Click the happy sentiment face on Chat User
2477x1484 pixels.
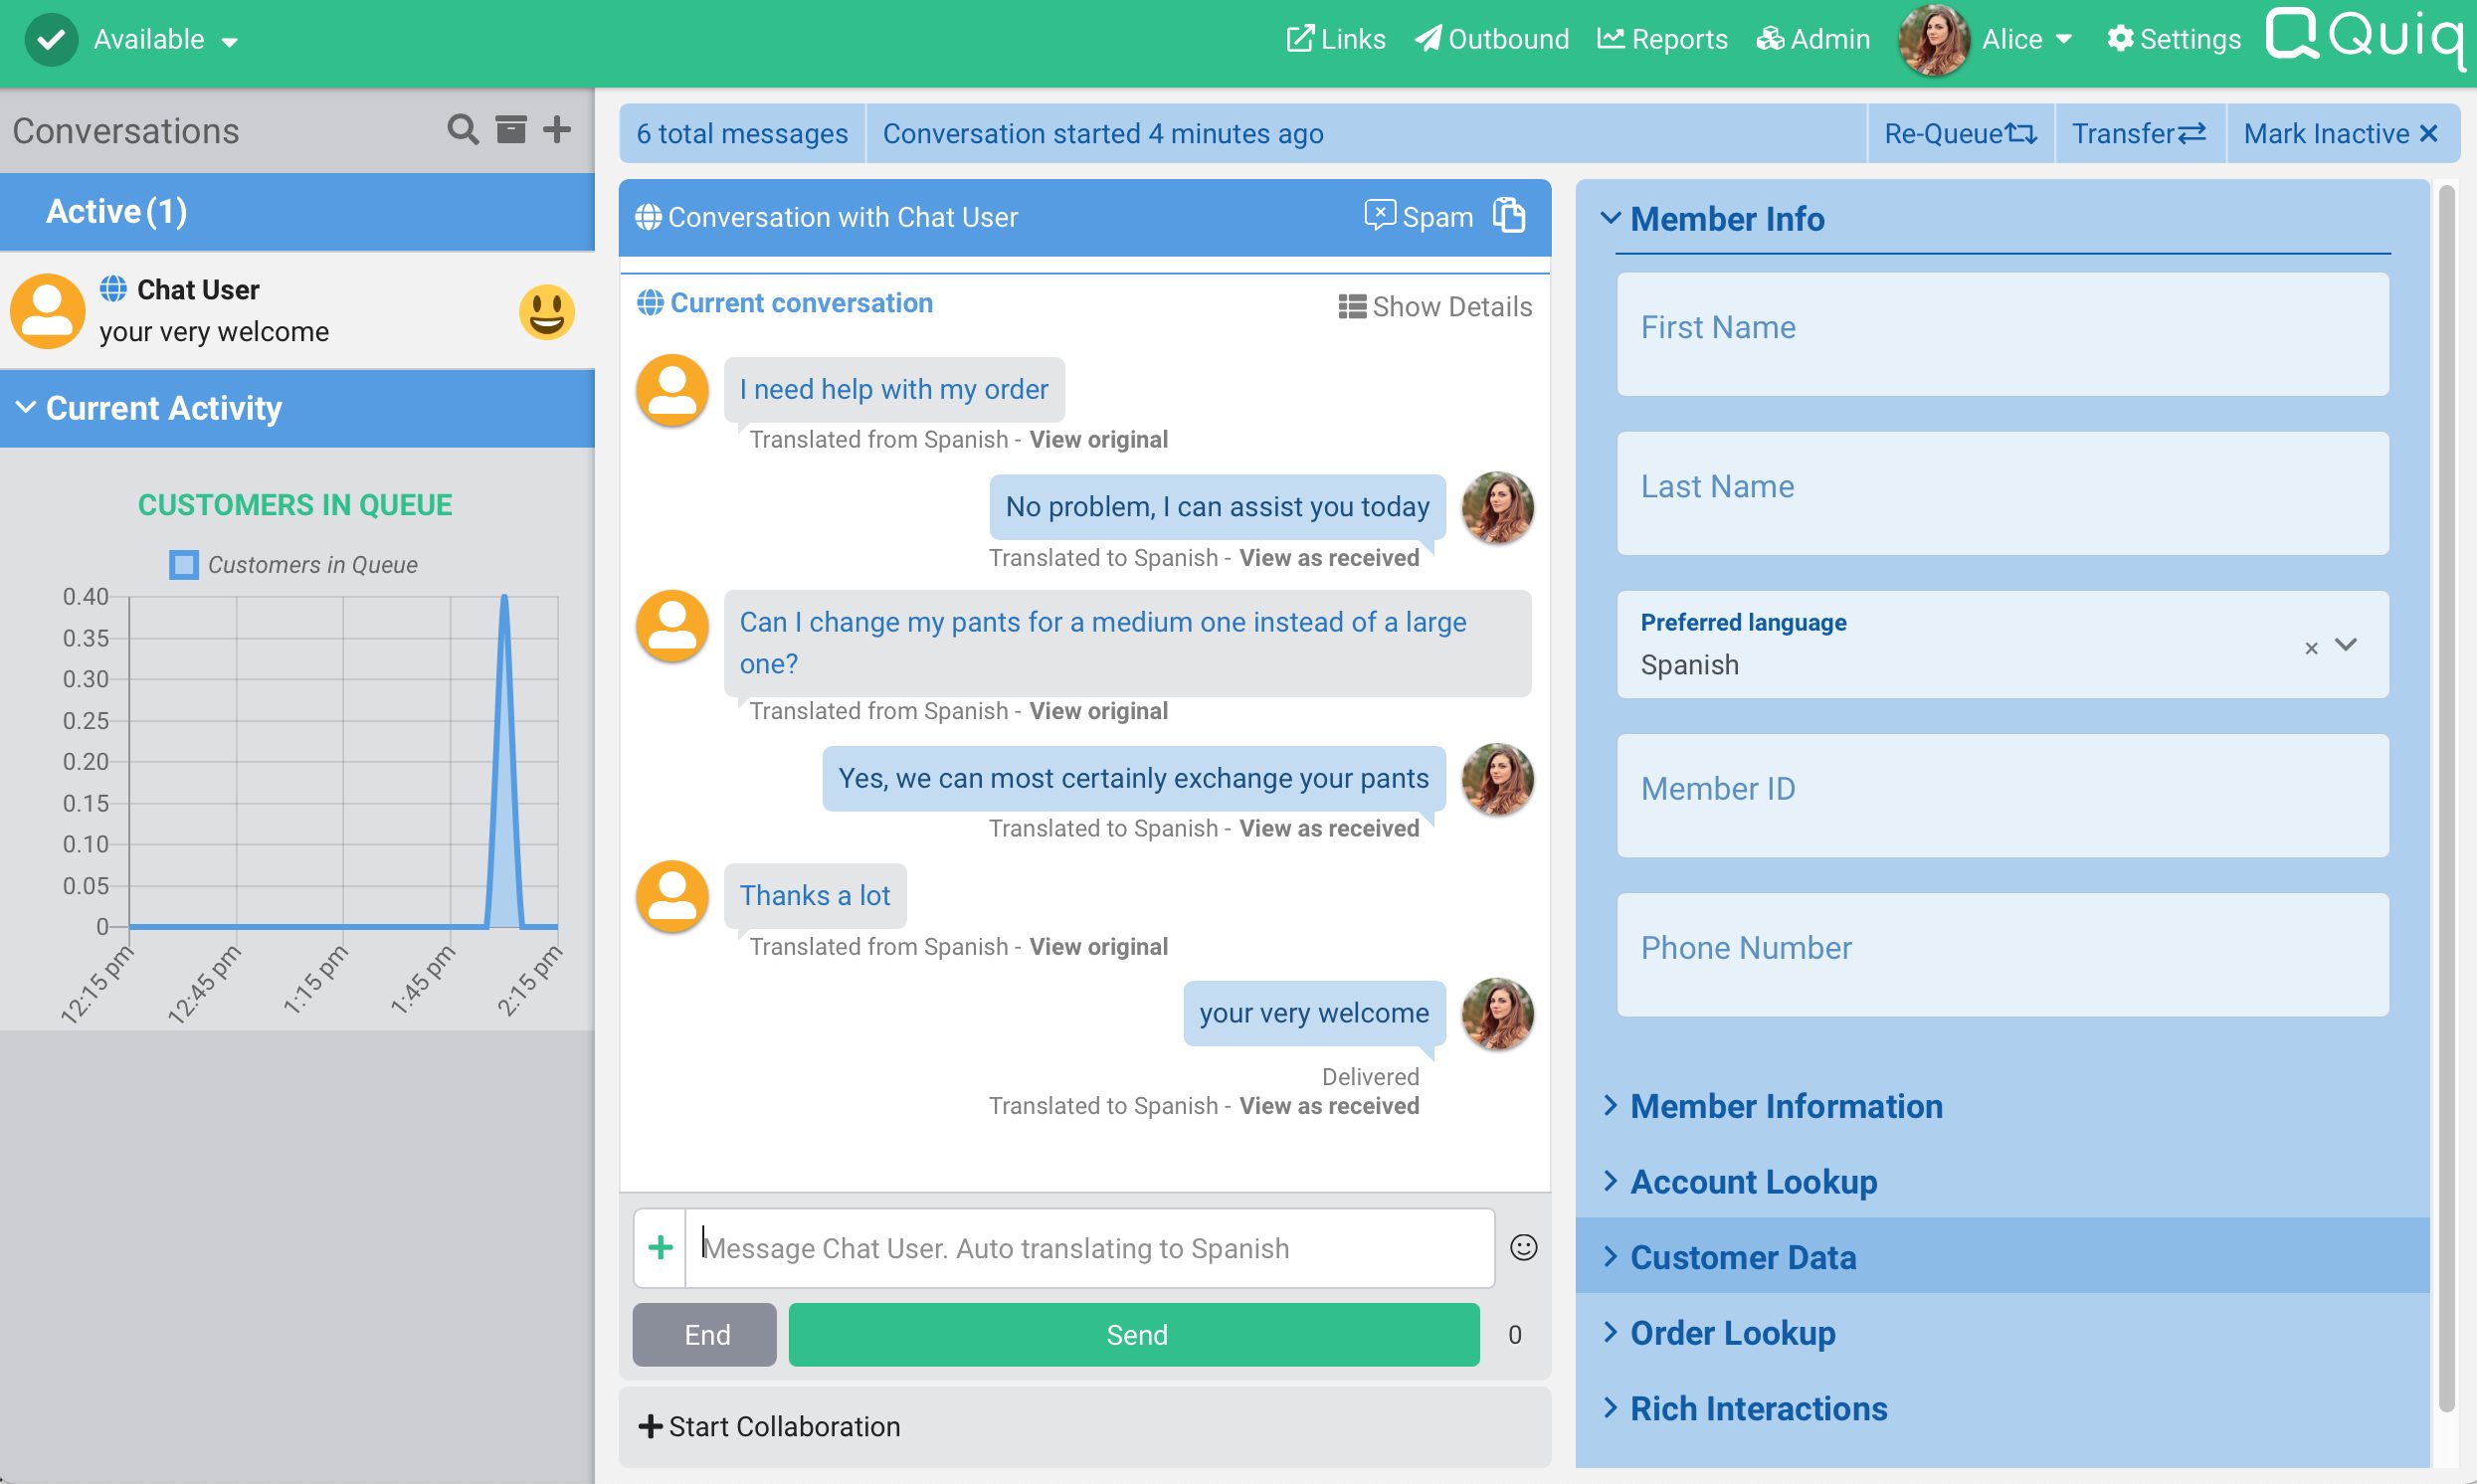(547, 312)
